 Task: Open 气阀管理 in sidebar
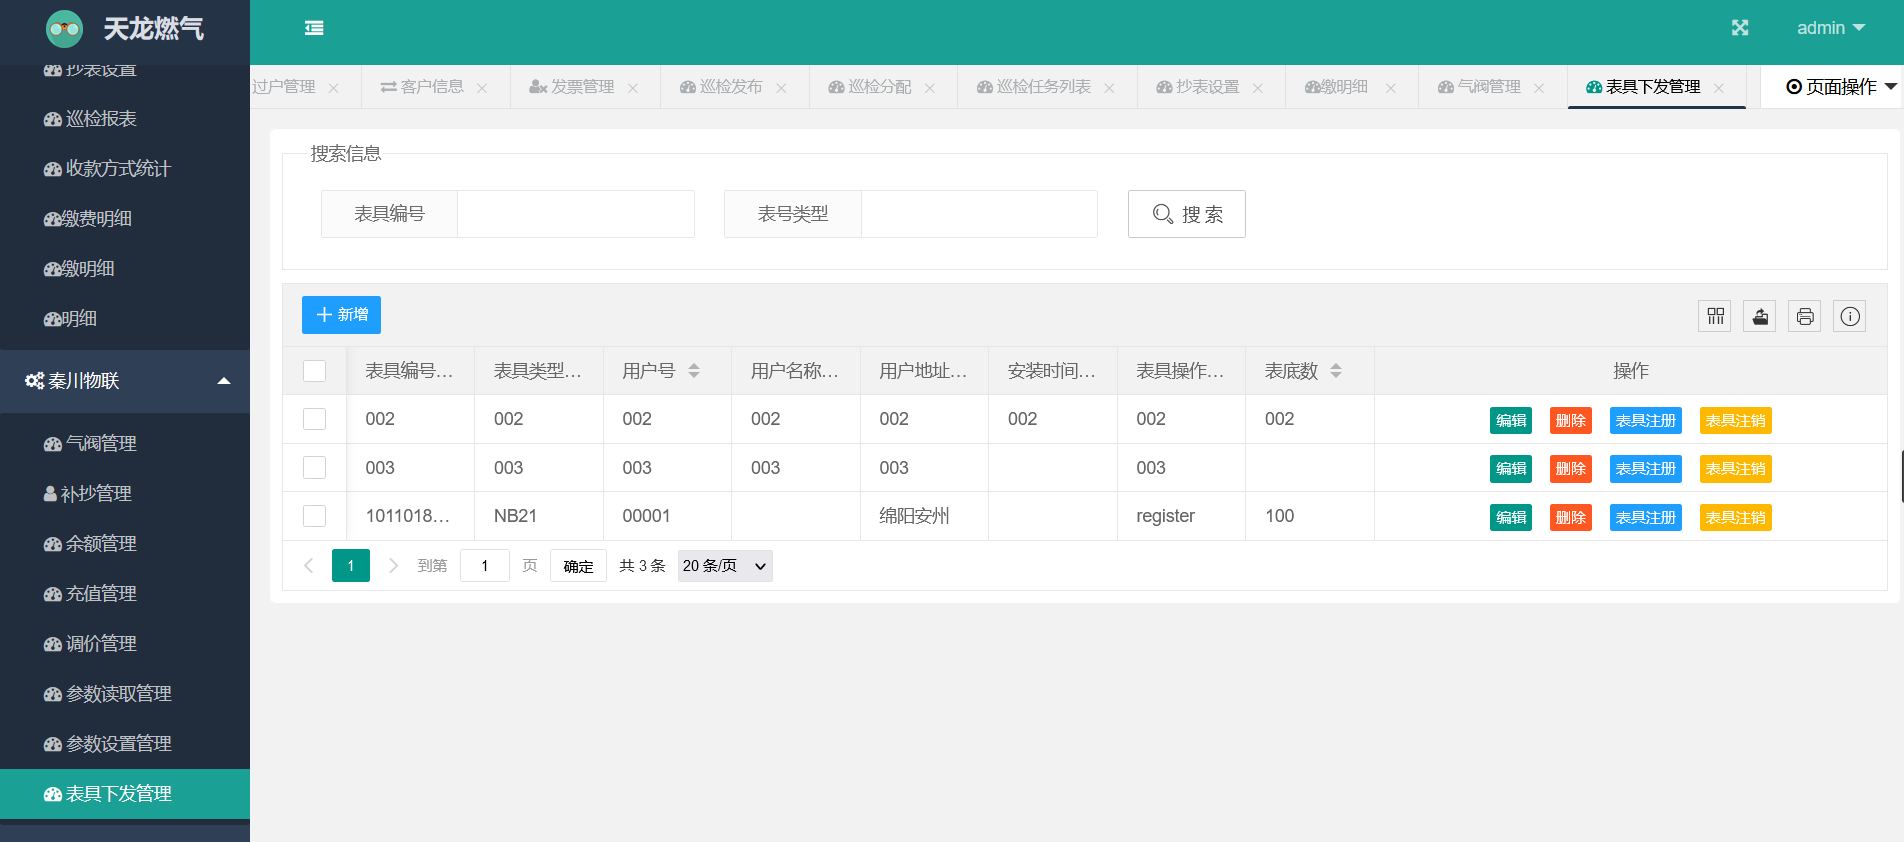coord(125,444)
